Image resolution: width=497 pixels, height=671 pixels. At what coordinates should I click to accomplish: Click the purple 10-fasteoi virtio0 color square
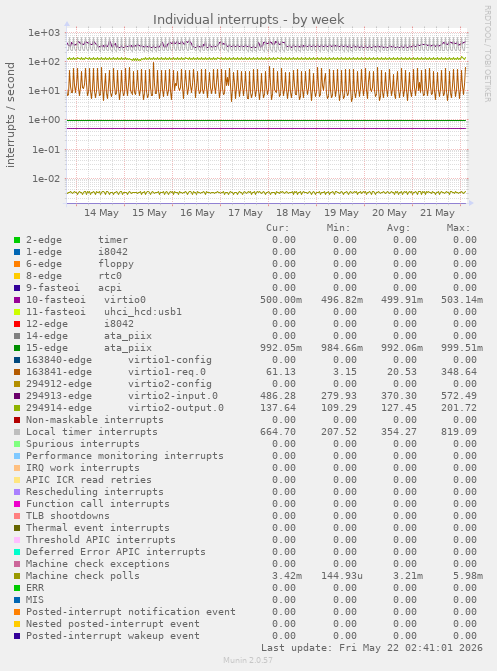[x=17, y=300]
